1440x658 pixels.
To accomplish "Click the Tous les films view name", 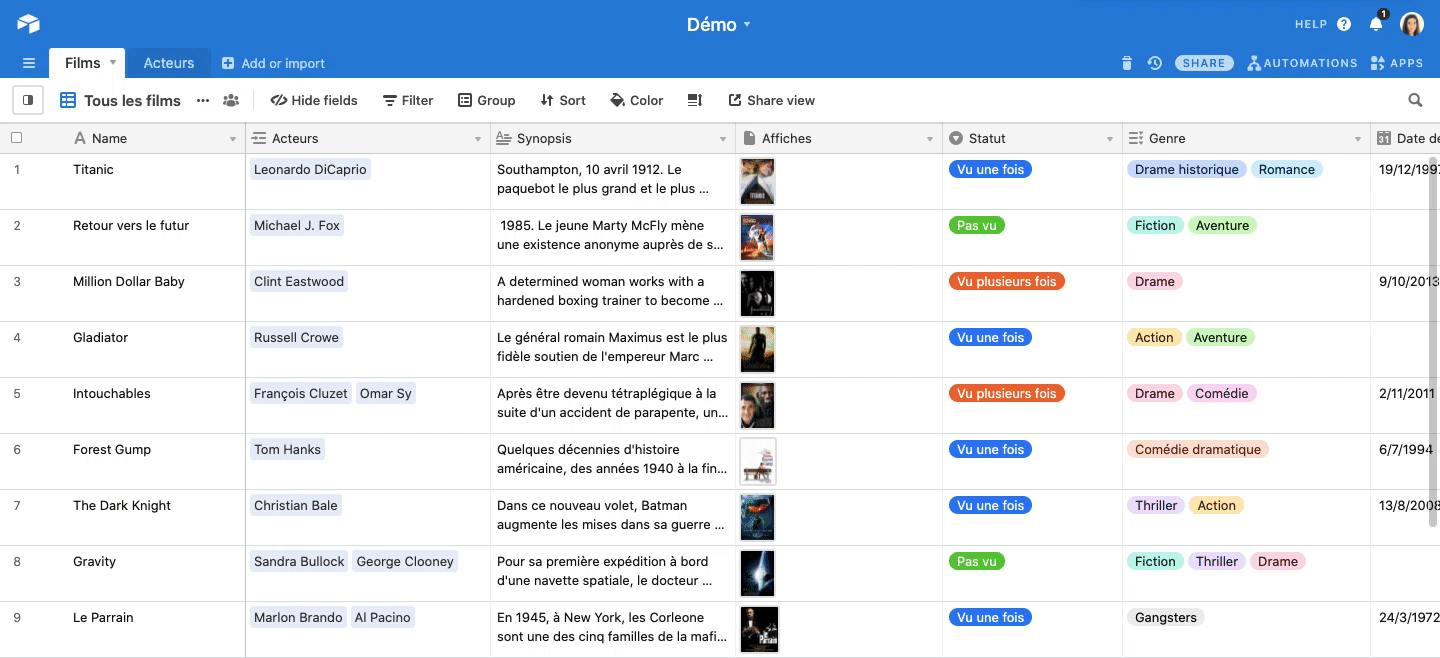I will coord(132,100).
